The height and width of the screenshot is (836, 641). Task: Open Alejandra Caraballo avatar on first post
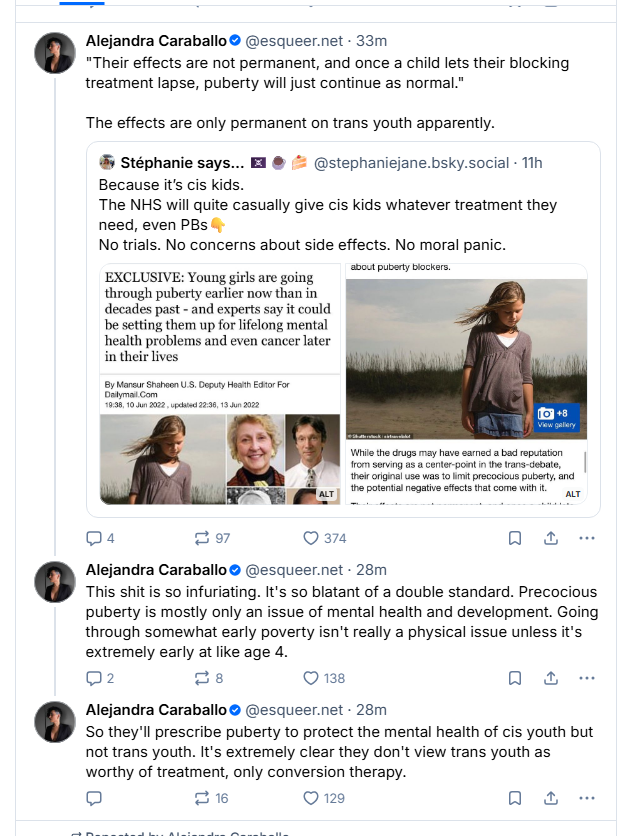pyautogui.click(x=55, y=53)
